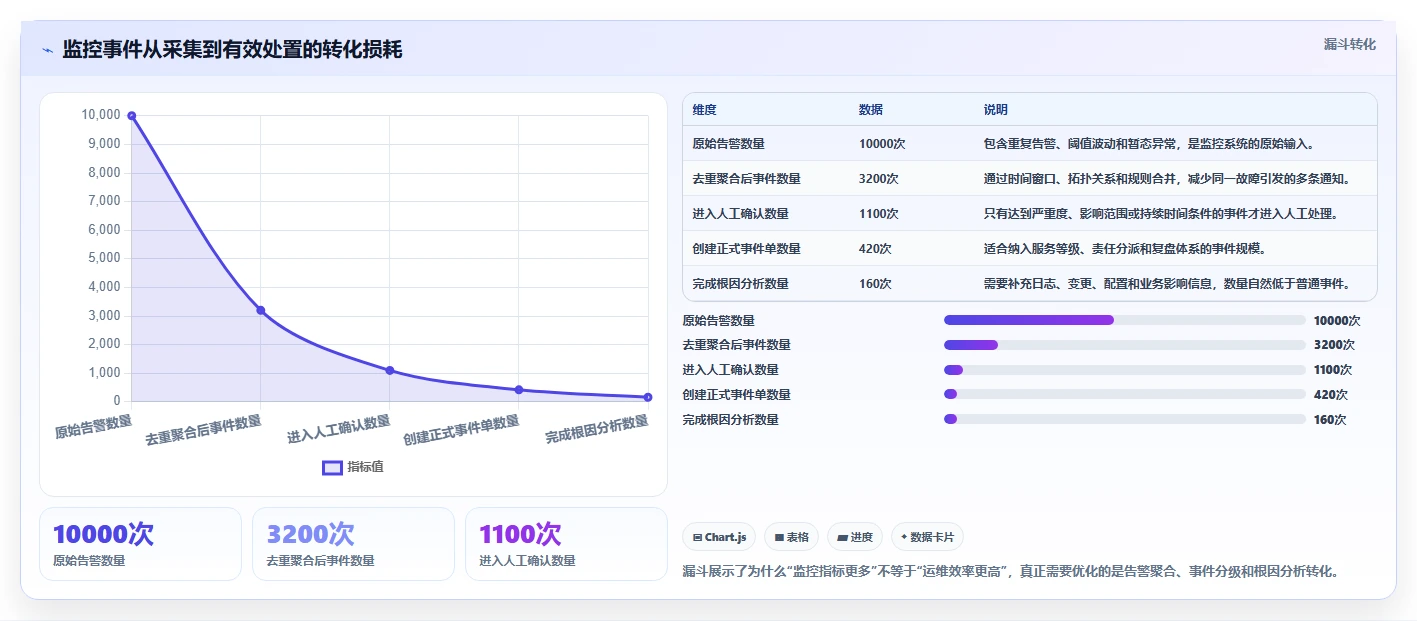Click the table cell 去重聚合后事件数量
This screenshot has width=1417, height=621.
click(746, 179)
